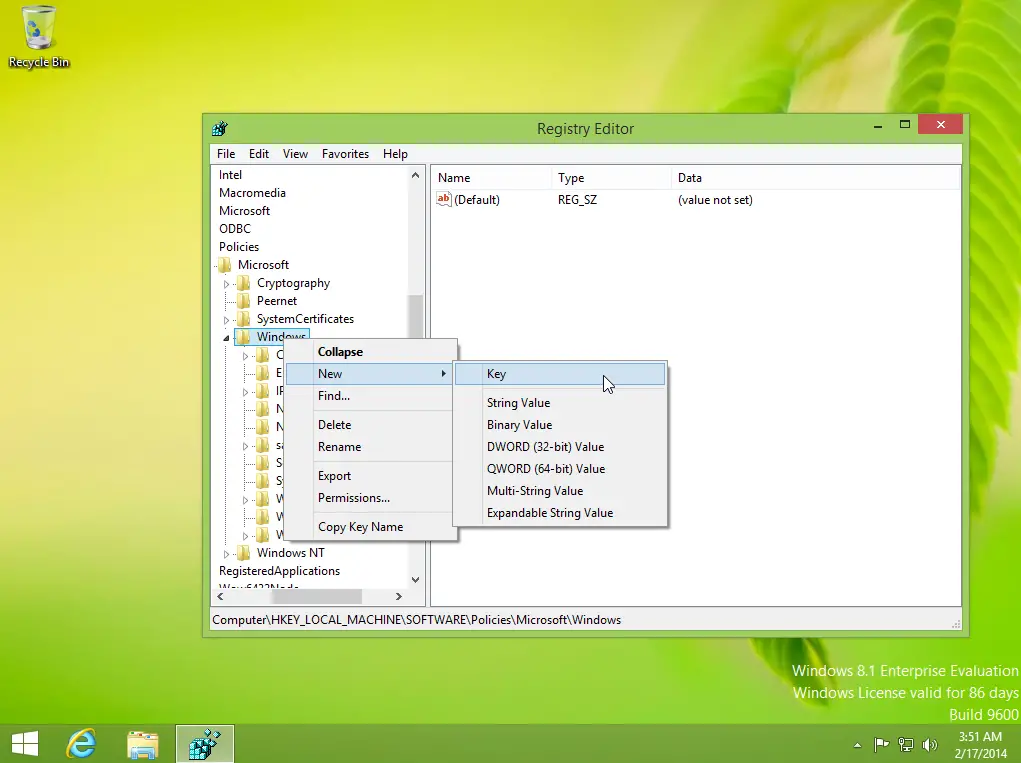Select DWORD (32-bit) Value option

(545, 447)
